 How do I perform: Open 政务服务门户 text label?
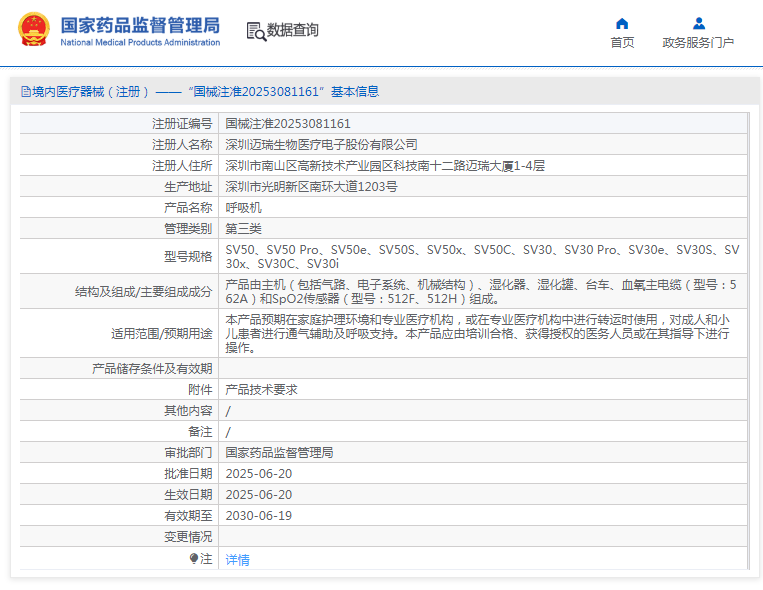click(x=698, y=42)
